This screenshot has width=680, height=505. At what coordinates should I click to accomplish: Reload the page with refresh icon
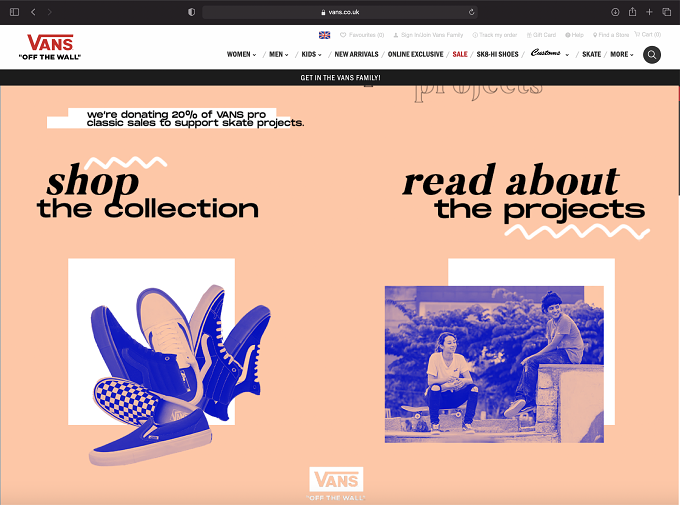point(471,12)
